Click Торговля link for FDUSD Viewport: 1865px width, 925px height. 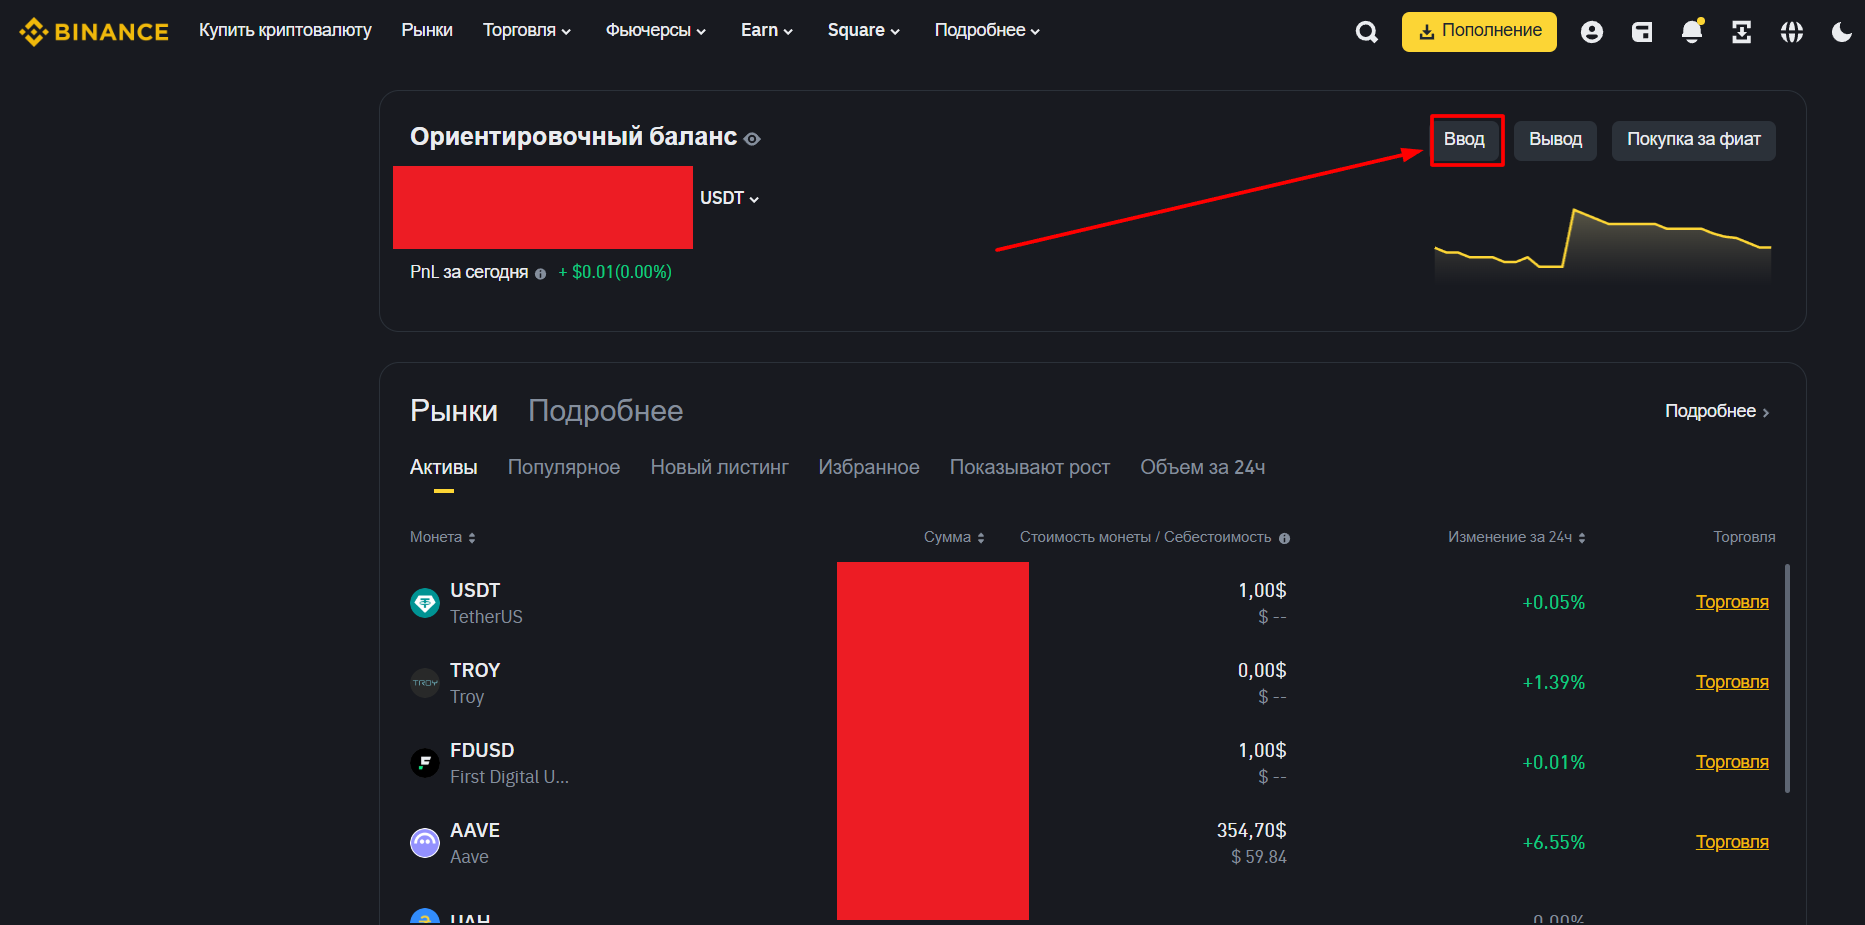point(1732,762)
